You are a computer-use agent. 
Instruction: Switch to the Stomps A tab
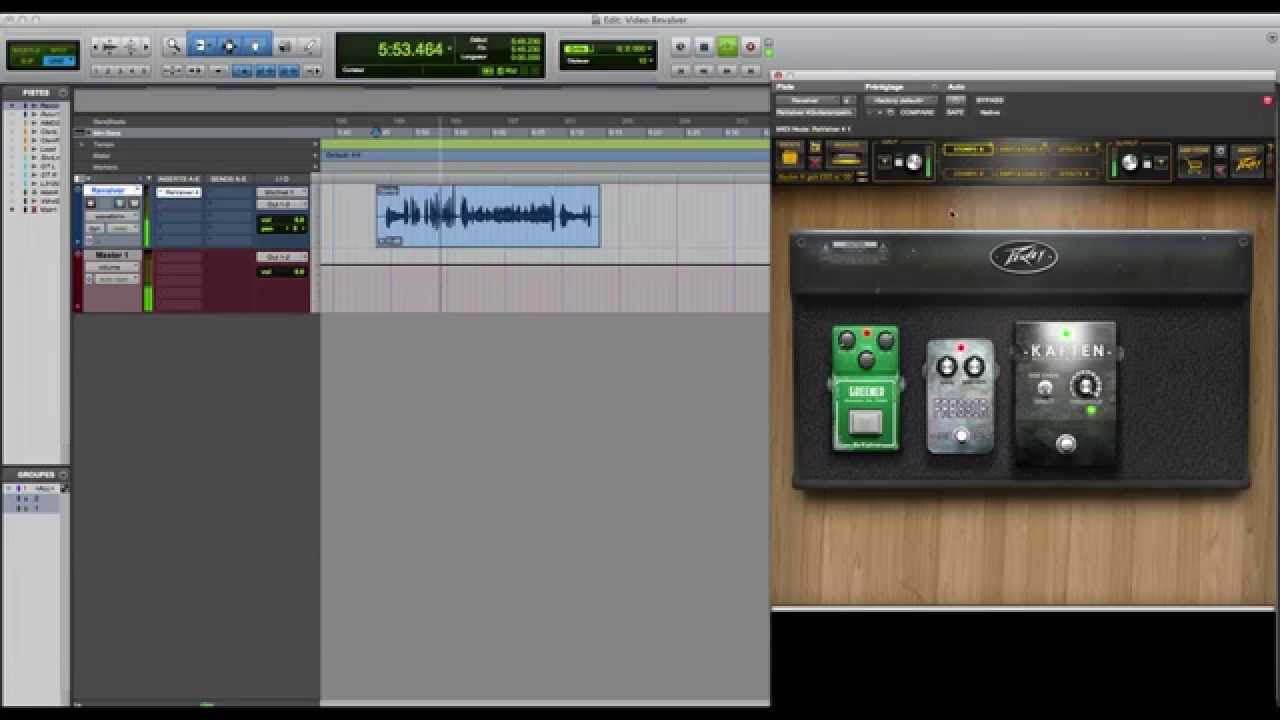[x=967, y=149]
